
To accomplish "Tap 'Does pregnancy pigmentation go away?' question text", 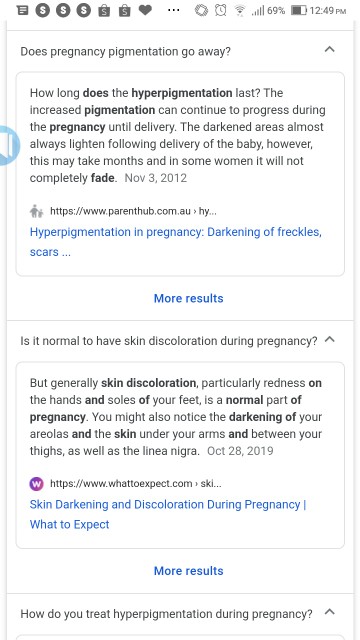I will coord(126,52).
